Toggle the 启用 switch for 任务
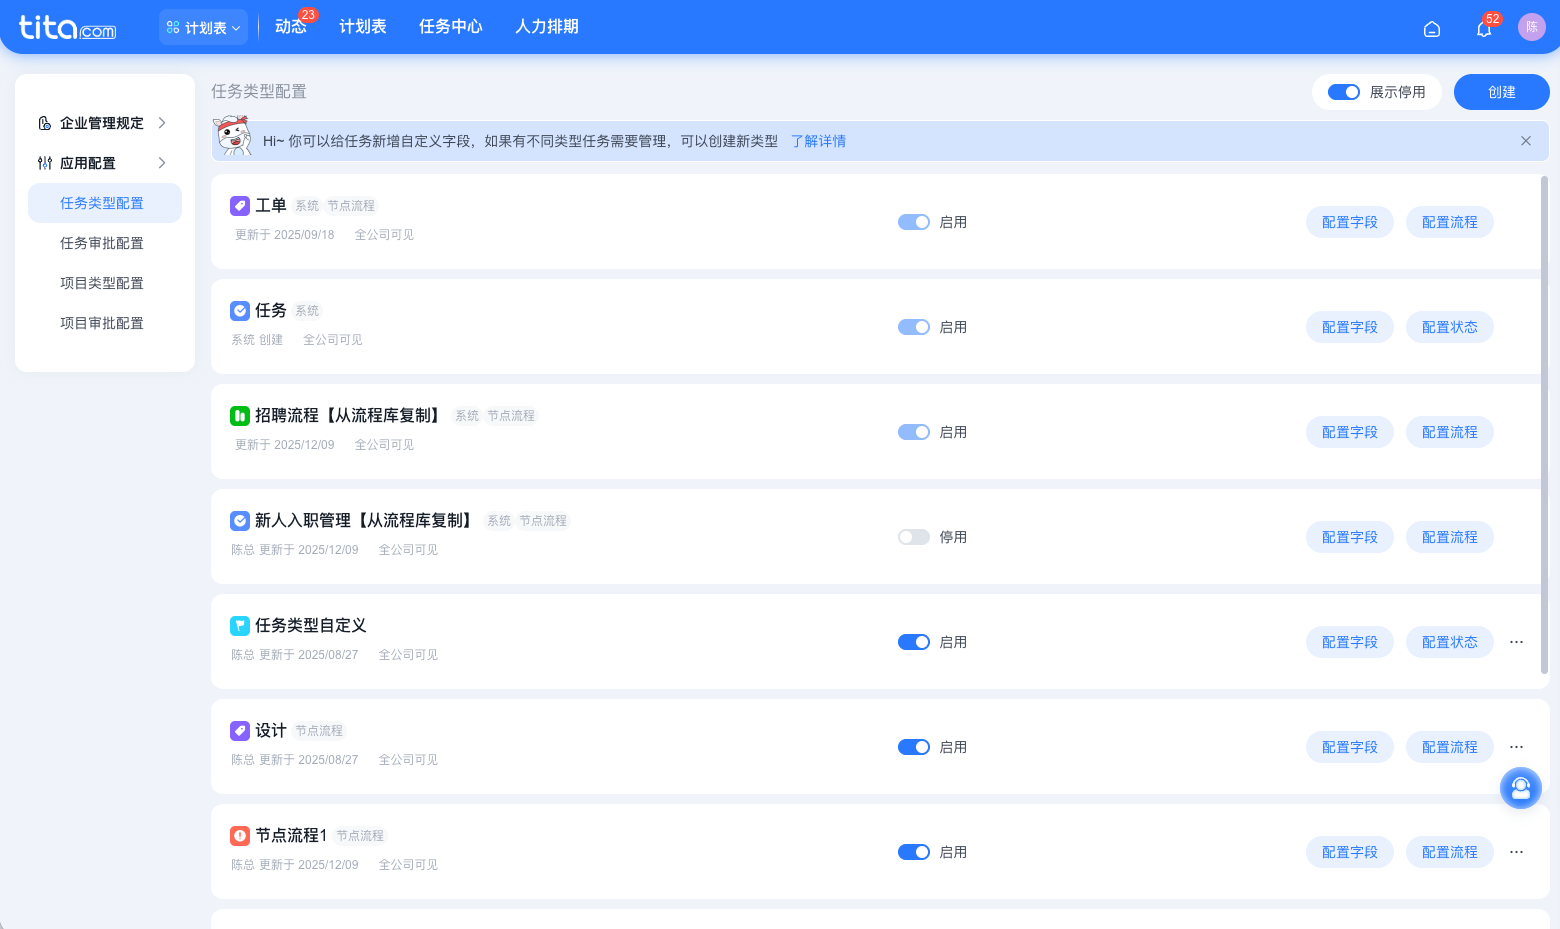Screen dimensions: 1560x929 [x=914, y=327]
